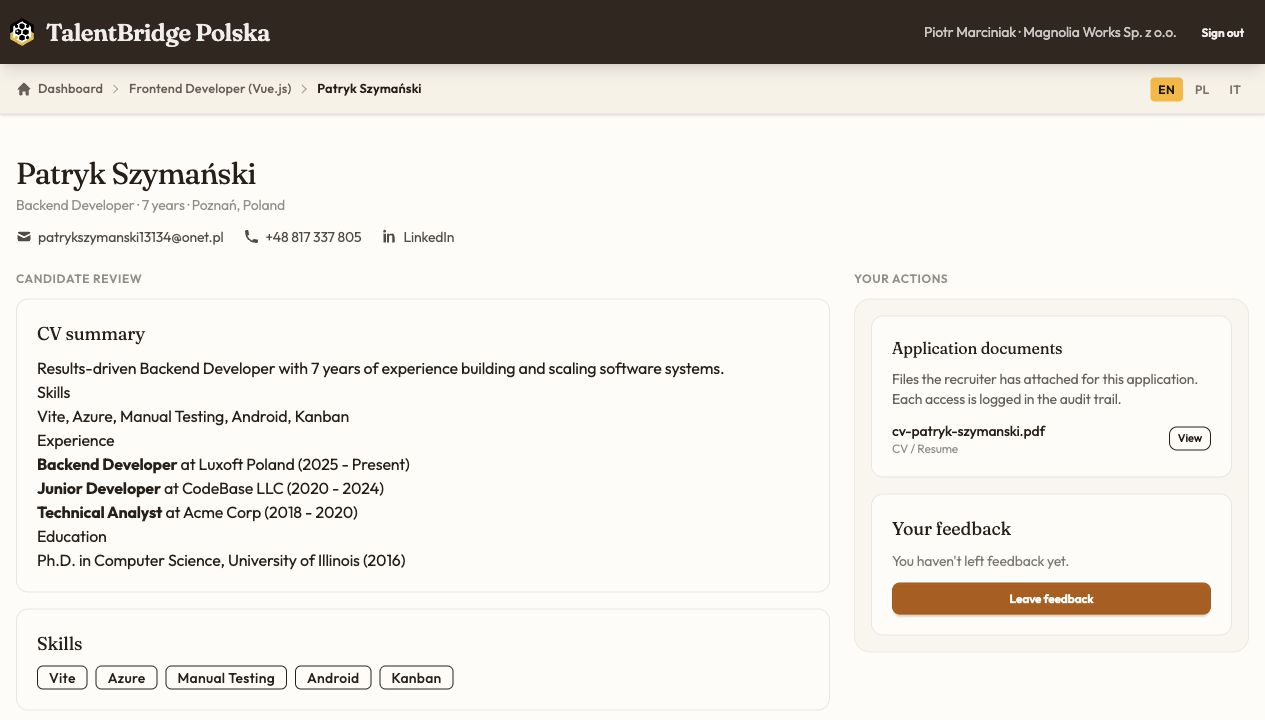Viewport: 1265px width, 720px height.
Task: Click the candidate email address
Action: coord(130,237)
